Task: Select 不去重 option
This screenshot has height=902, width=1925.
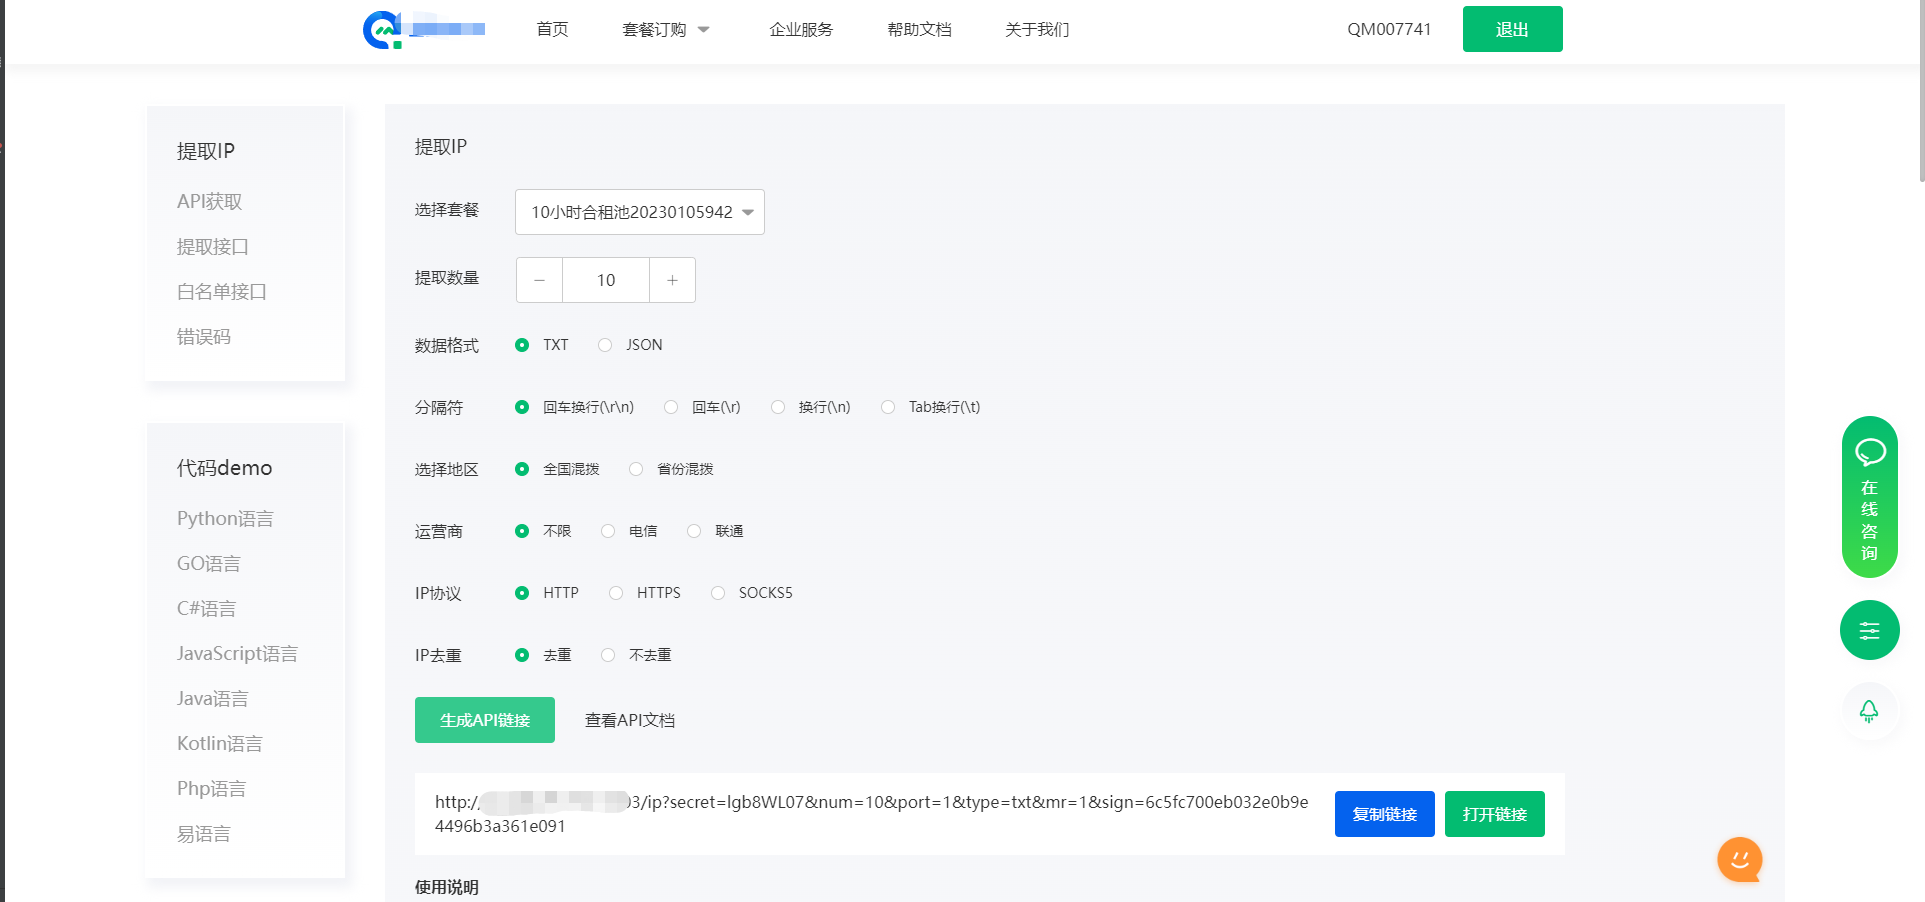Action: click(636, 655)
